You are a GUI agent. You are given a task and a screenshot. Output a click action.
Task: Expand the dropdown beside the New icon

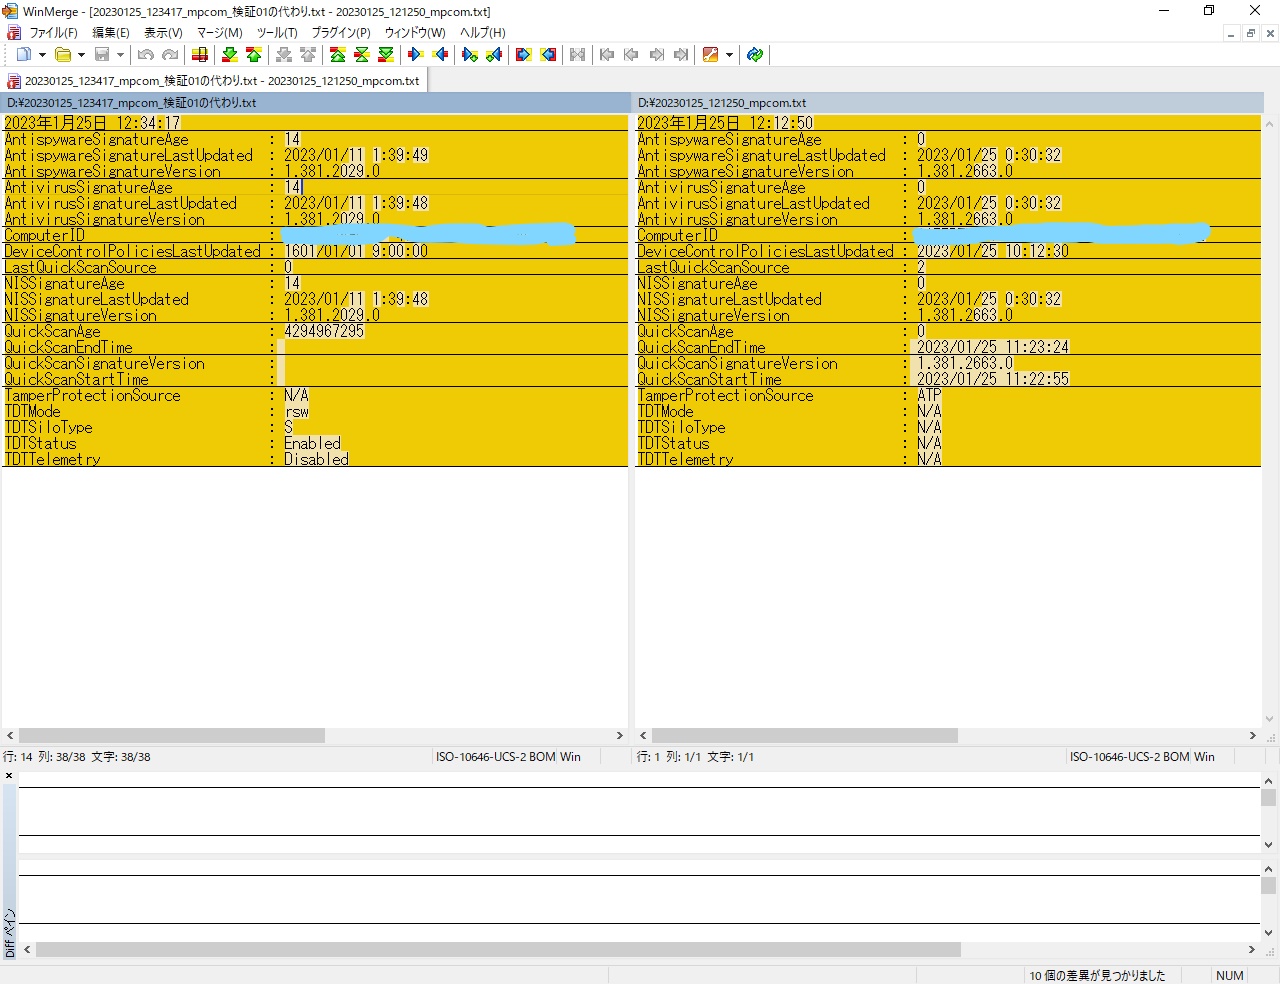coord(41,54)
